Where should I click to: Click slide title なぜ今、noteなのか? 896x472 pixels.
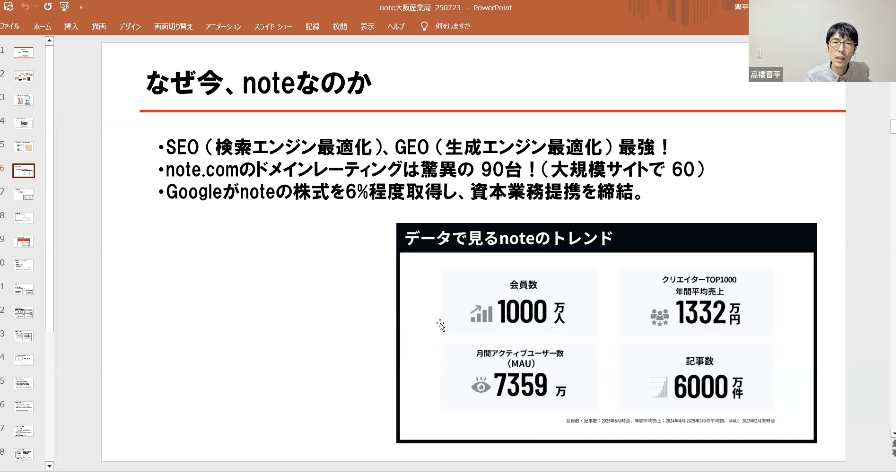click(259, 83)
